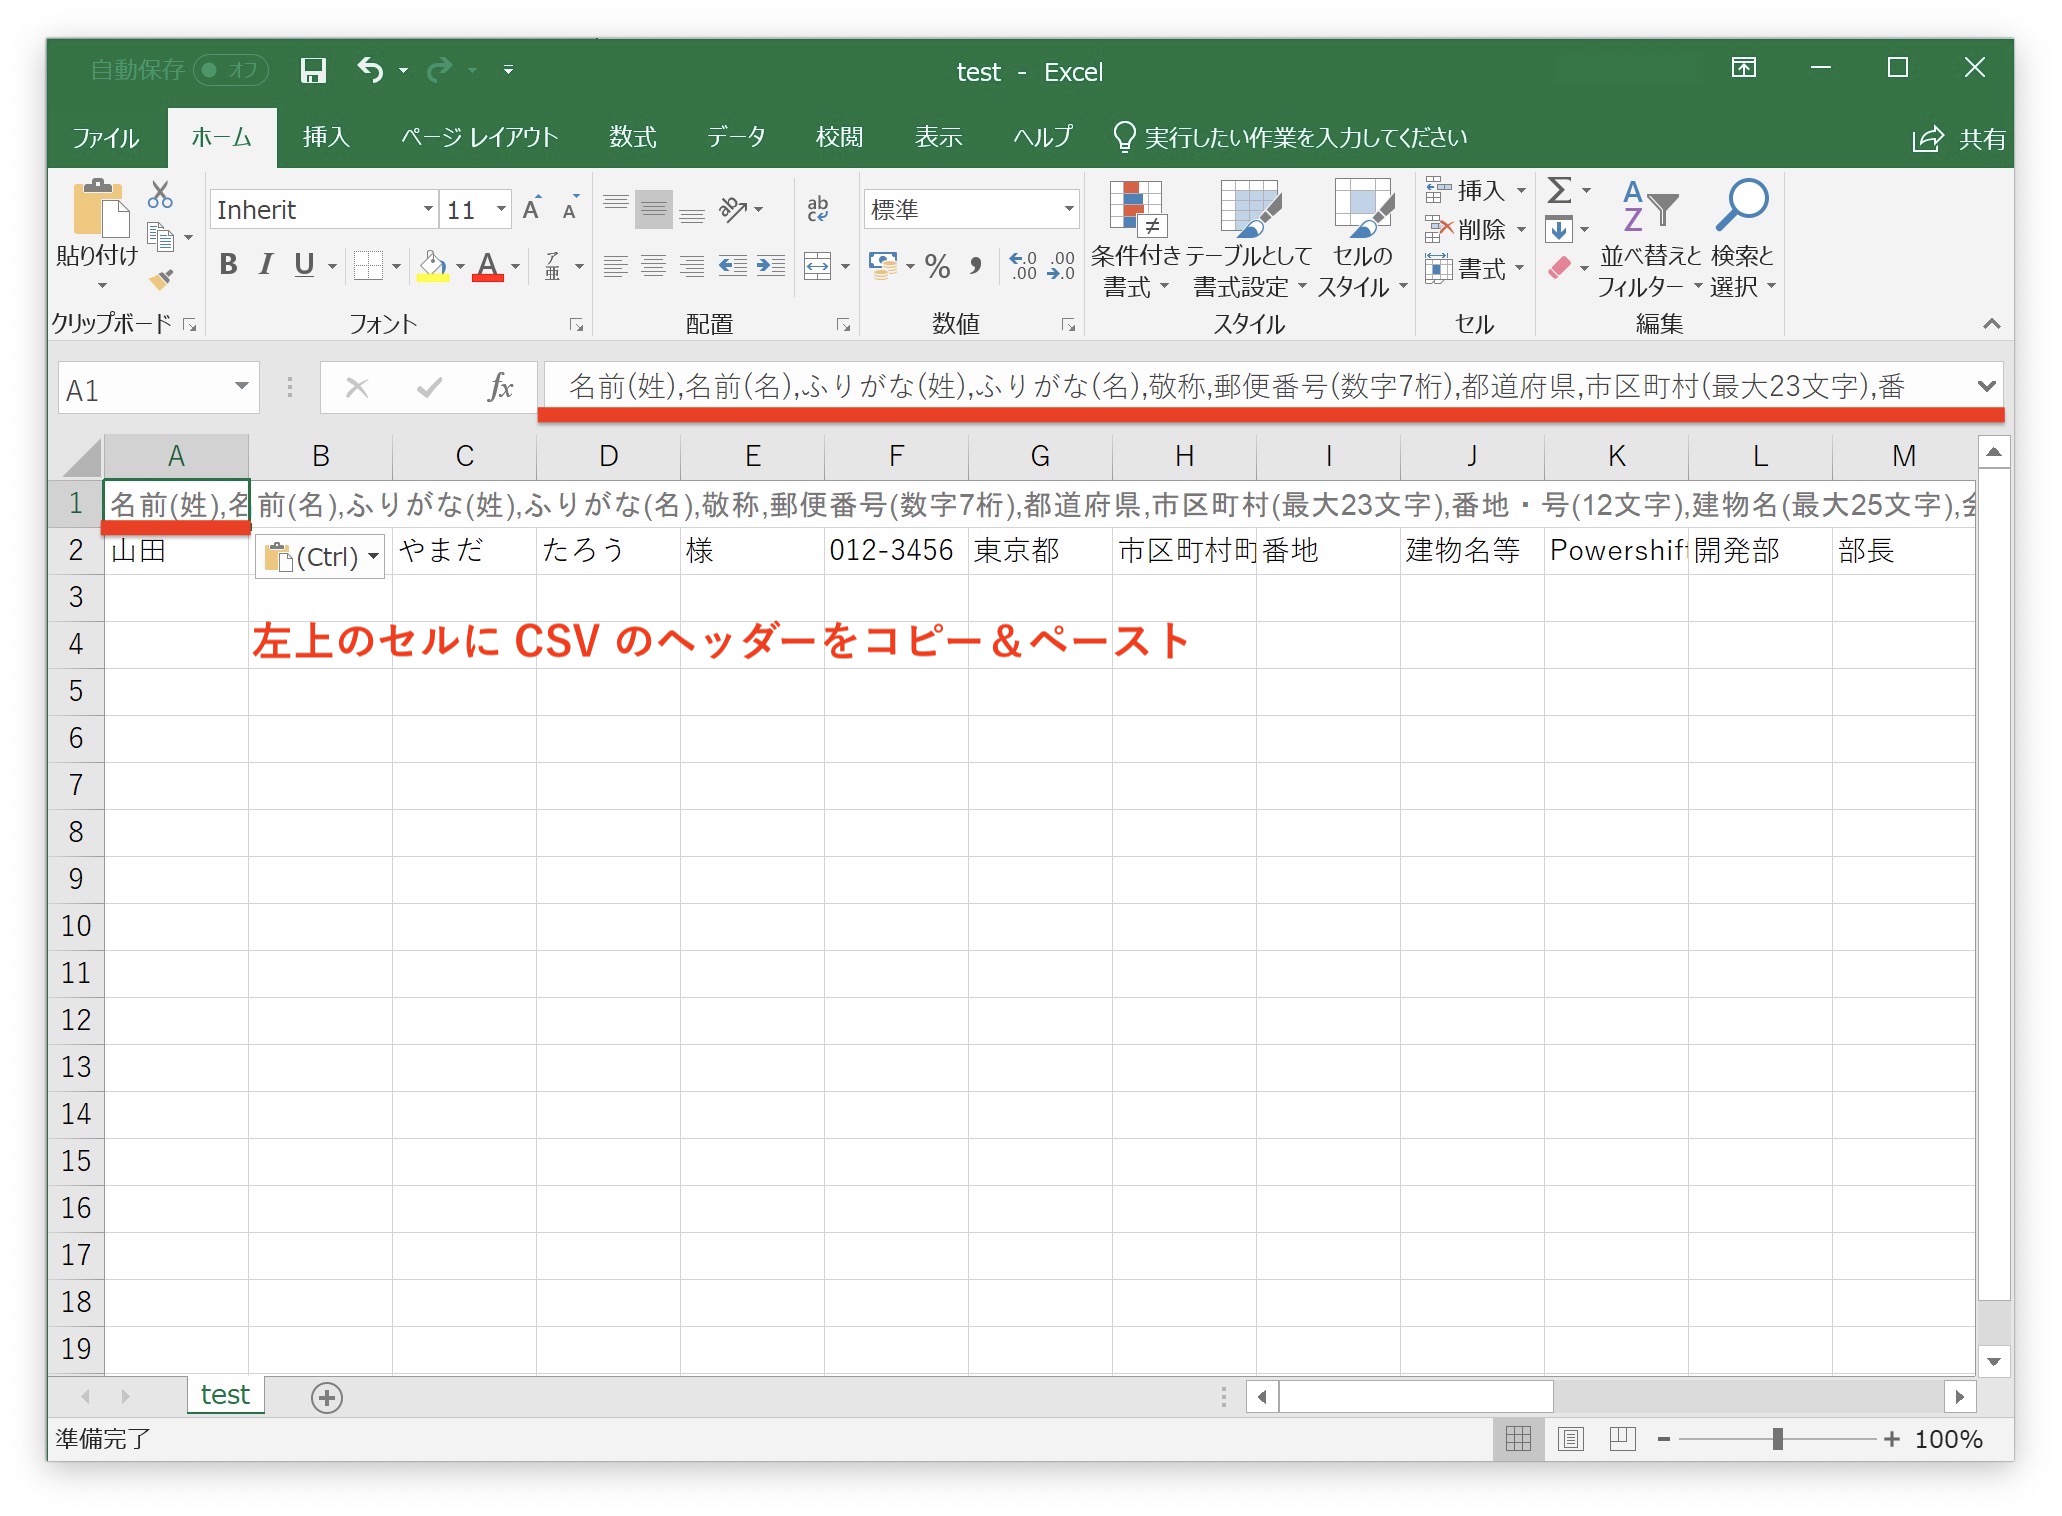The width and height of the screenshot is (2062, 1516).
Task: Click the Format Painter brush icon
Action: pos(161,280)
